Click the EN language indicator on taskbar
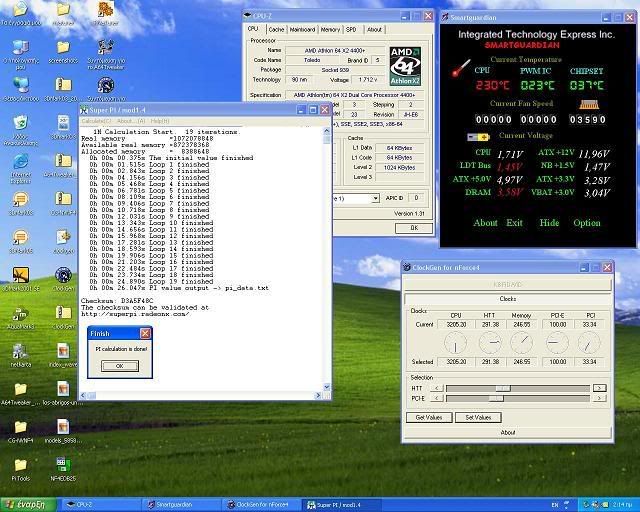Image resolution: width=640 pixels, height=512 pixels. click(555, 505)
